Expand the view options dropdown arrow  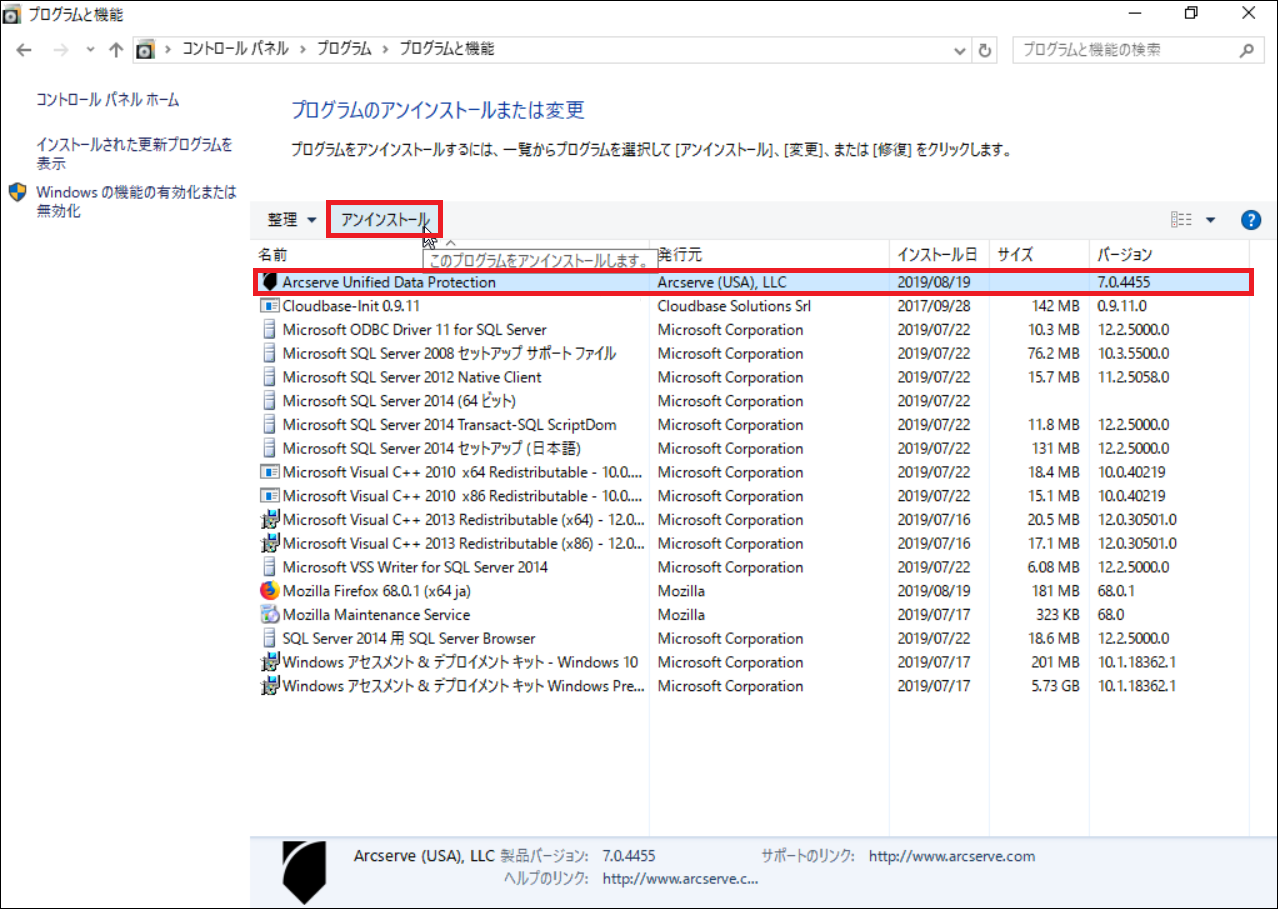click(1210, 220)
